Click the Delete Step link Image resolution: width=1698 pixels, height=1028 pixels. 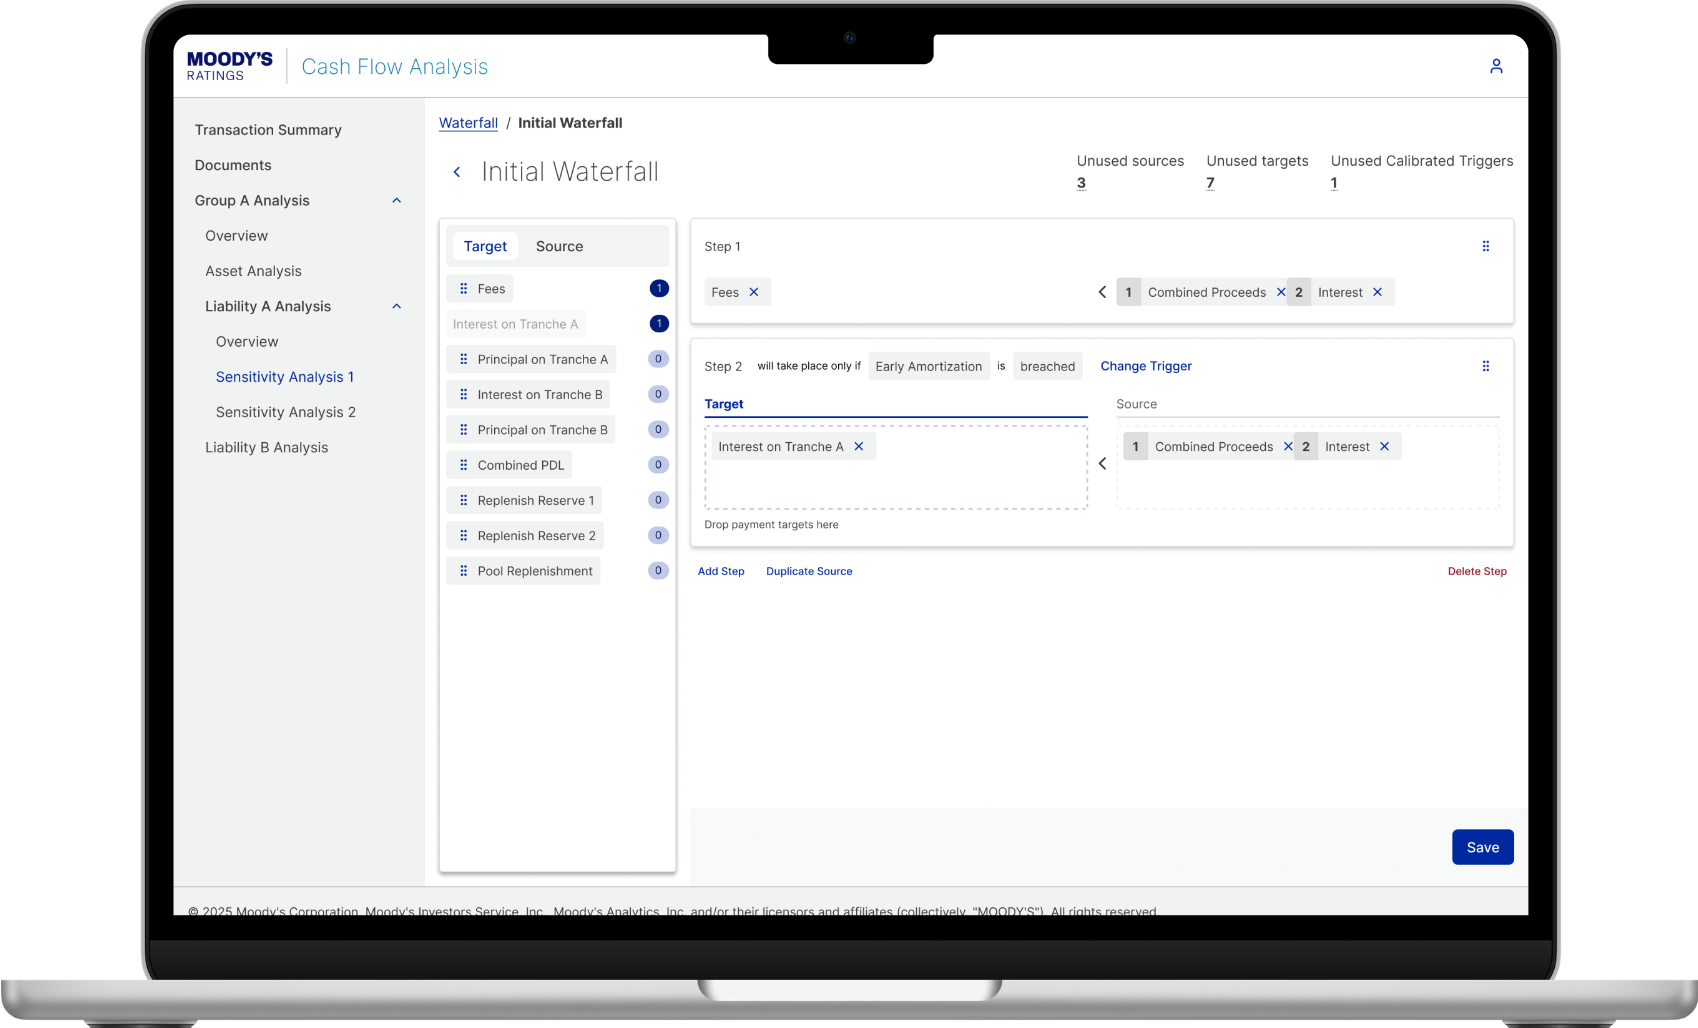point(1477,571)
